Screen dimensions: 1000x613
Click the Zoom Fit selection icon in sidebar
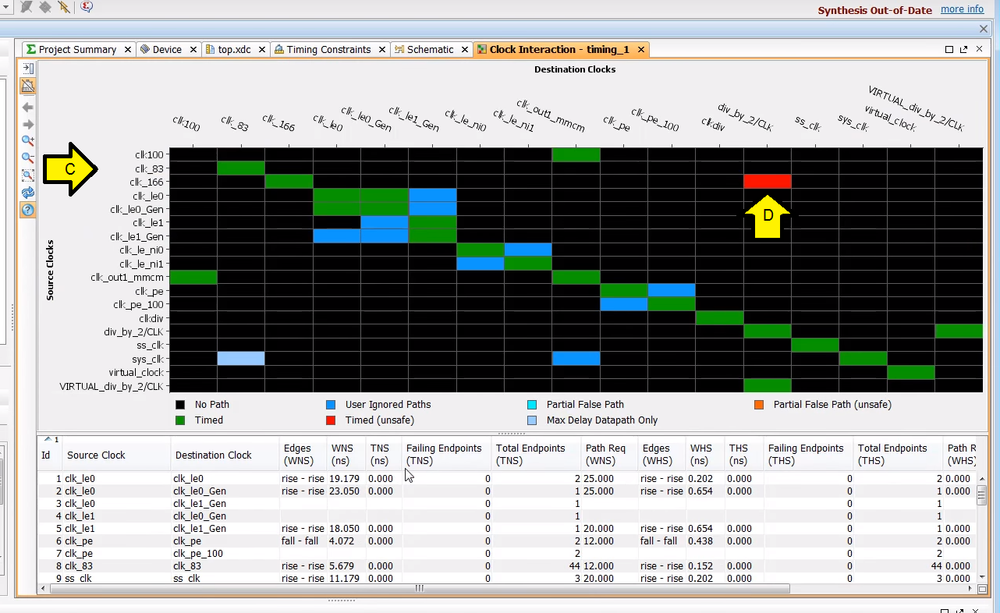[x=27, y=174]
